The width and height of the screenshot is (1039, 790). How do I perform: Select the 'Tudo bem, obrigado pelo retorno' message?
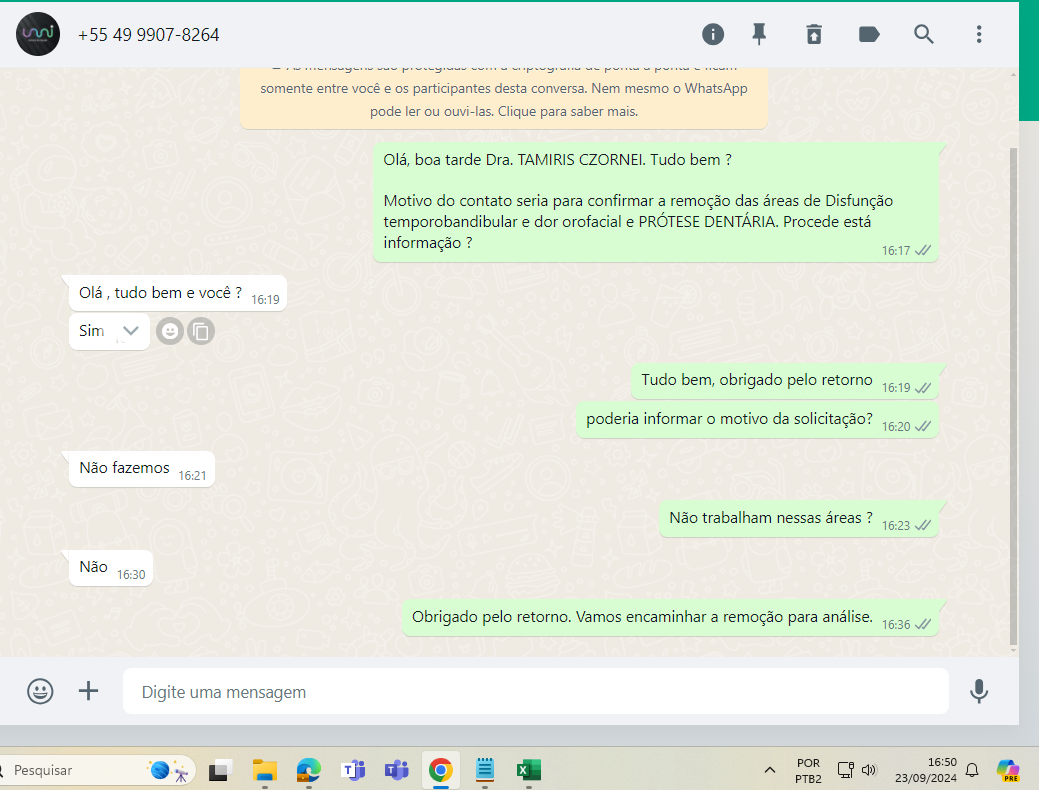pos(785,381)
